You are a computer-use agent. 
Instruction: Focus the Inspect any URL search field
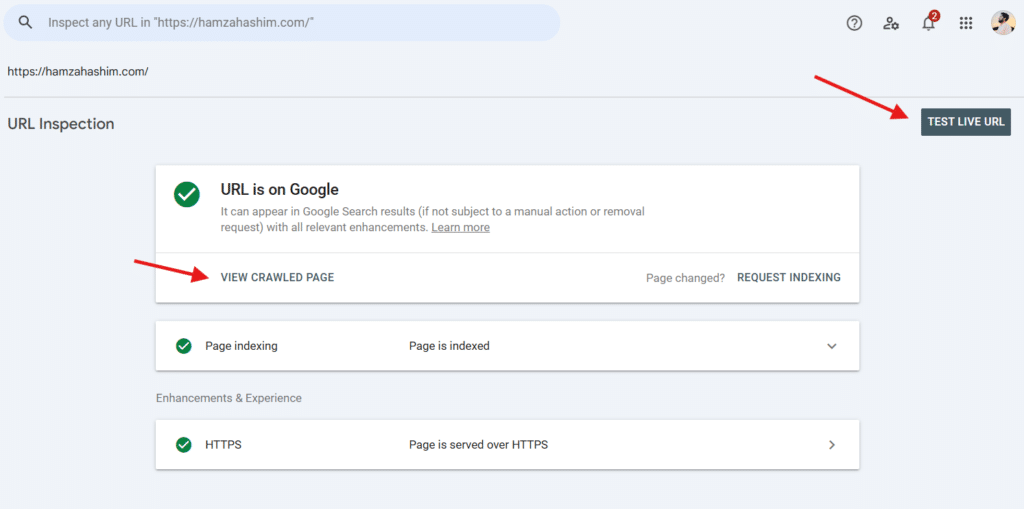tap(281, 22)
